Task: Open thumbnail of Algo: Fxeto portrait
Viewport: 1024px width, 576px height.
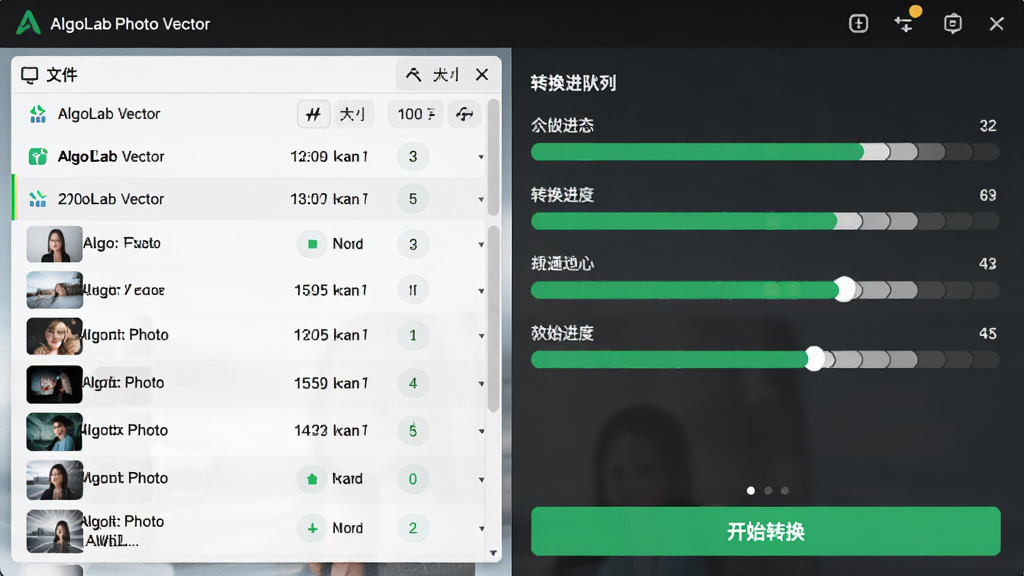Action: 54,244
